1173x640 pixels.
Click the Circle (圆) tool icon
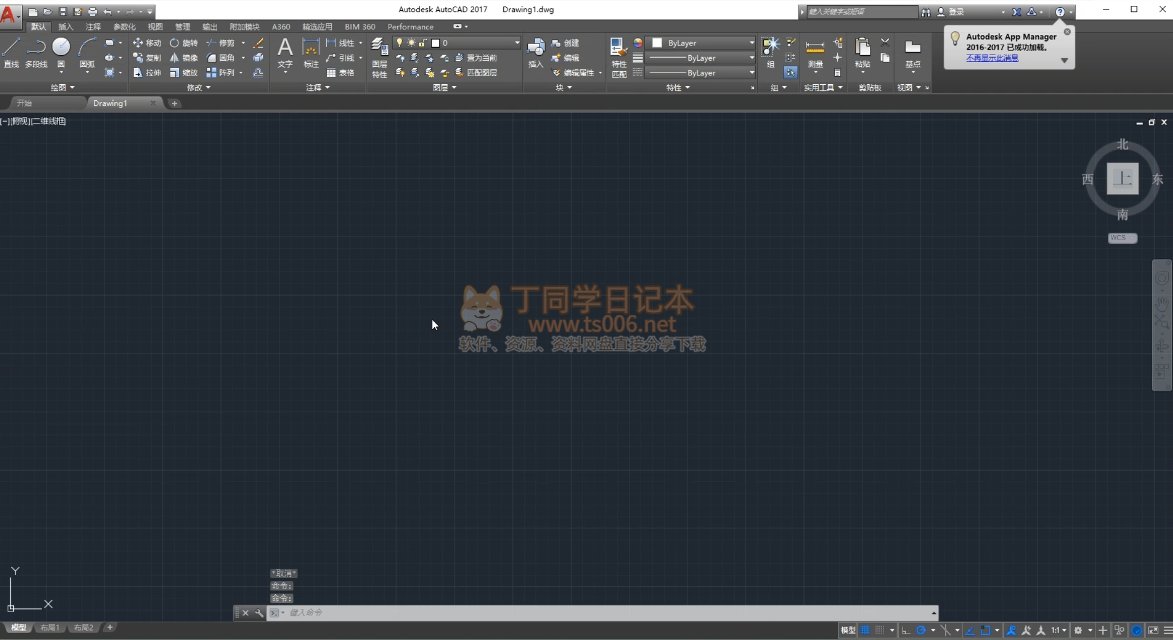pyautogui.click(x=61, y=52)
